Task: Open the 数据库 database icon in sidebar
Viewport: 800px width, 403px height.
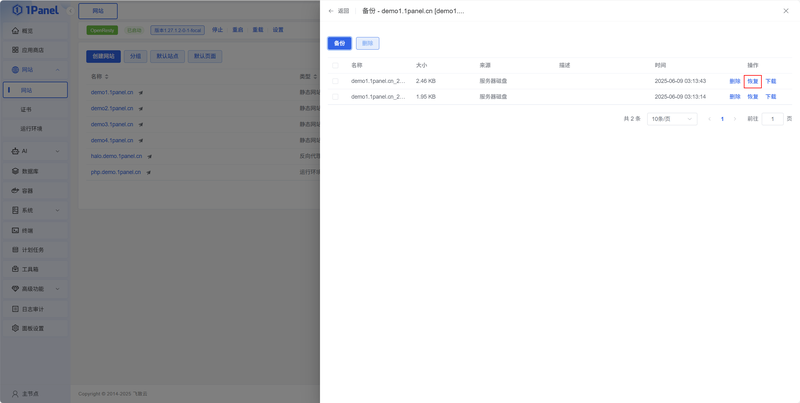Action: (15, 171)
